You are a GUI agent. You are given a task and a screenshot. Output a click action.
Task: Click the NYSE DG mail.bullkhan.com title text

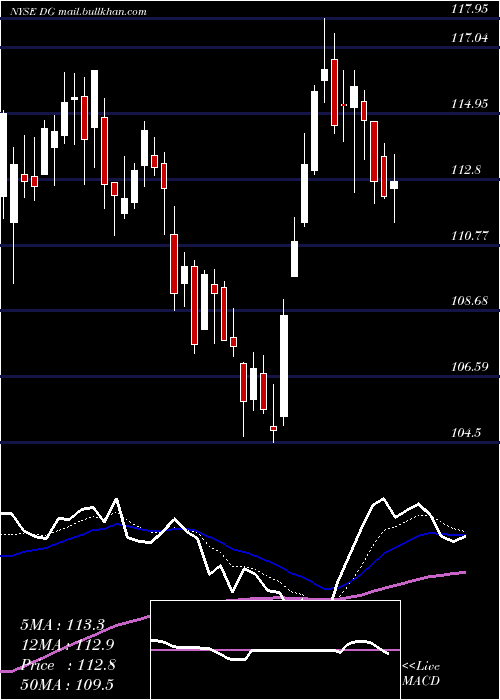pyautogui.click(x=78, y=12)
